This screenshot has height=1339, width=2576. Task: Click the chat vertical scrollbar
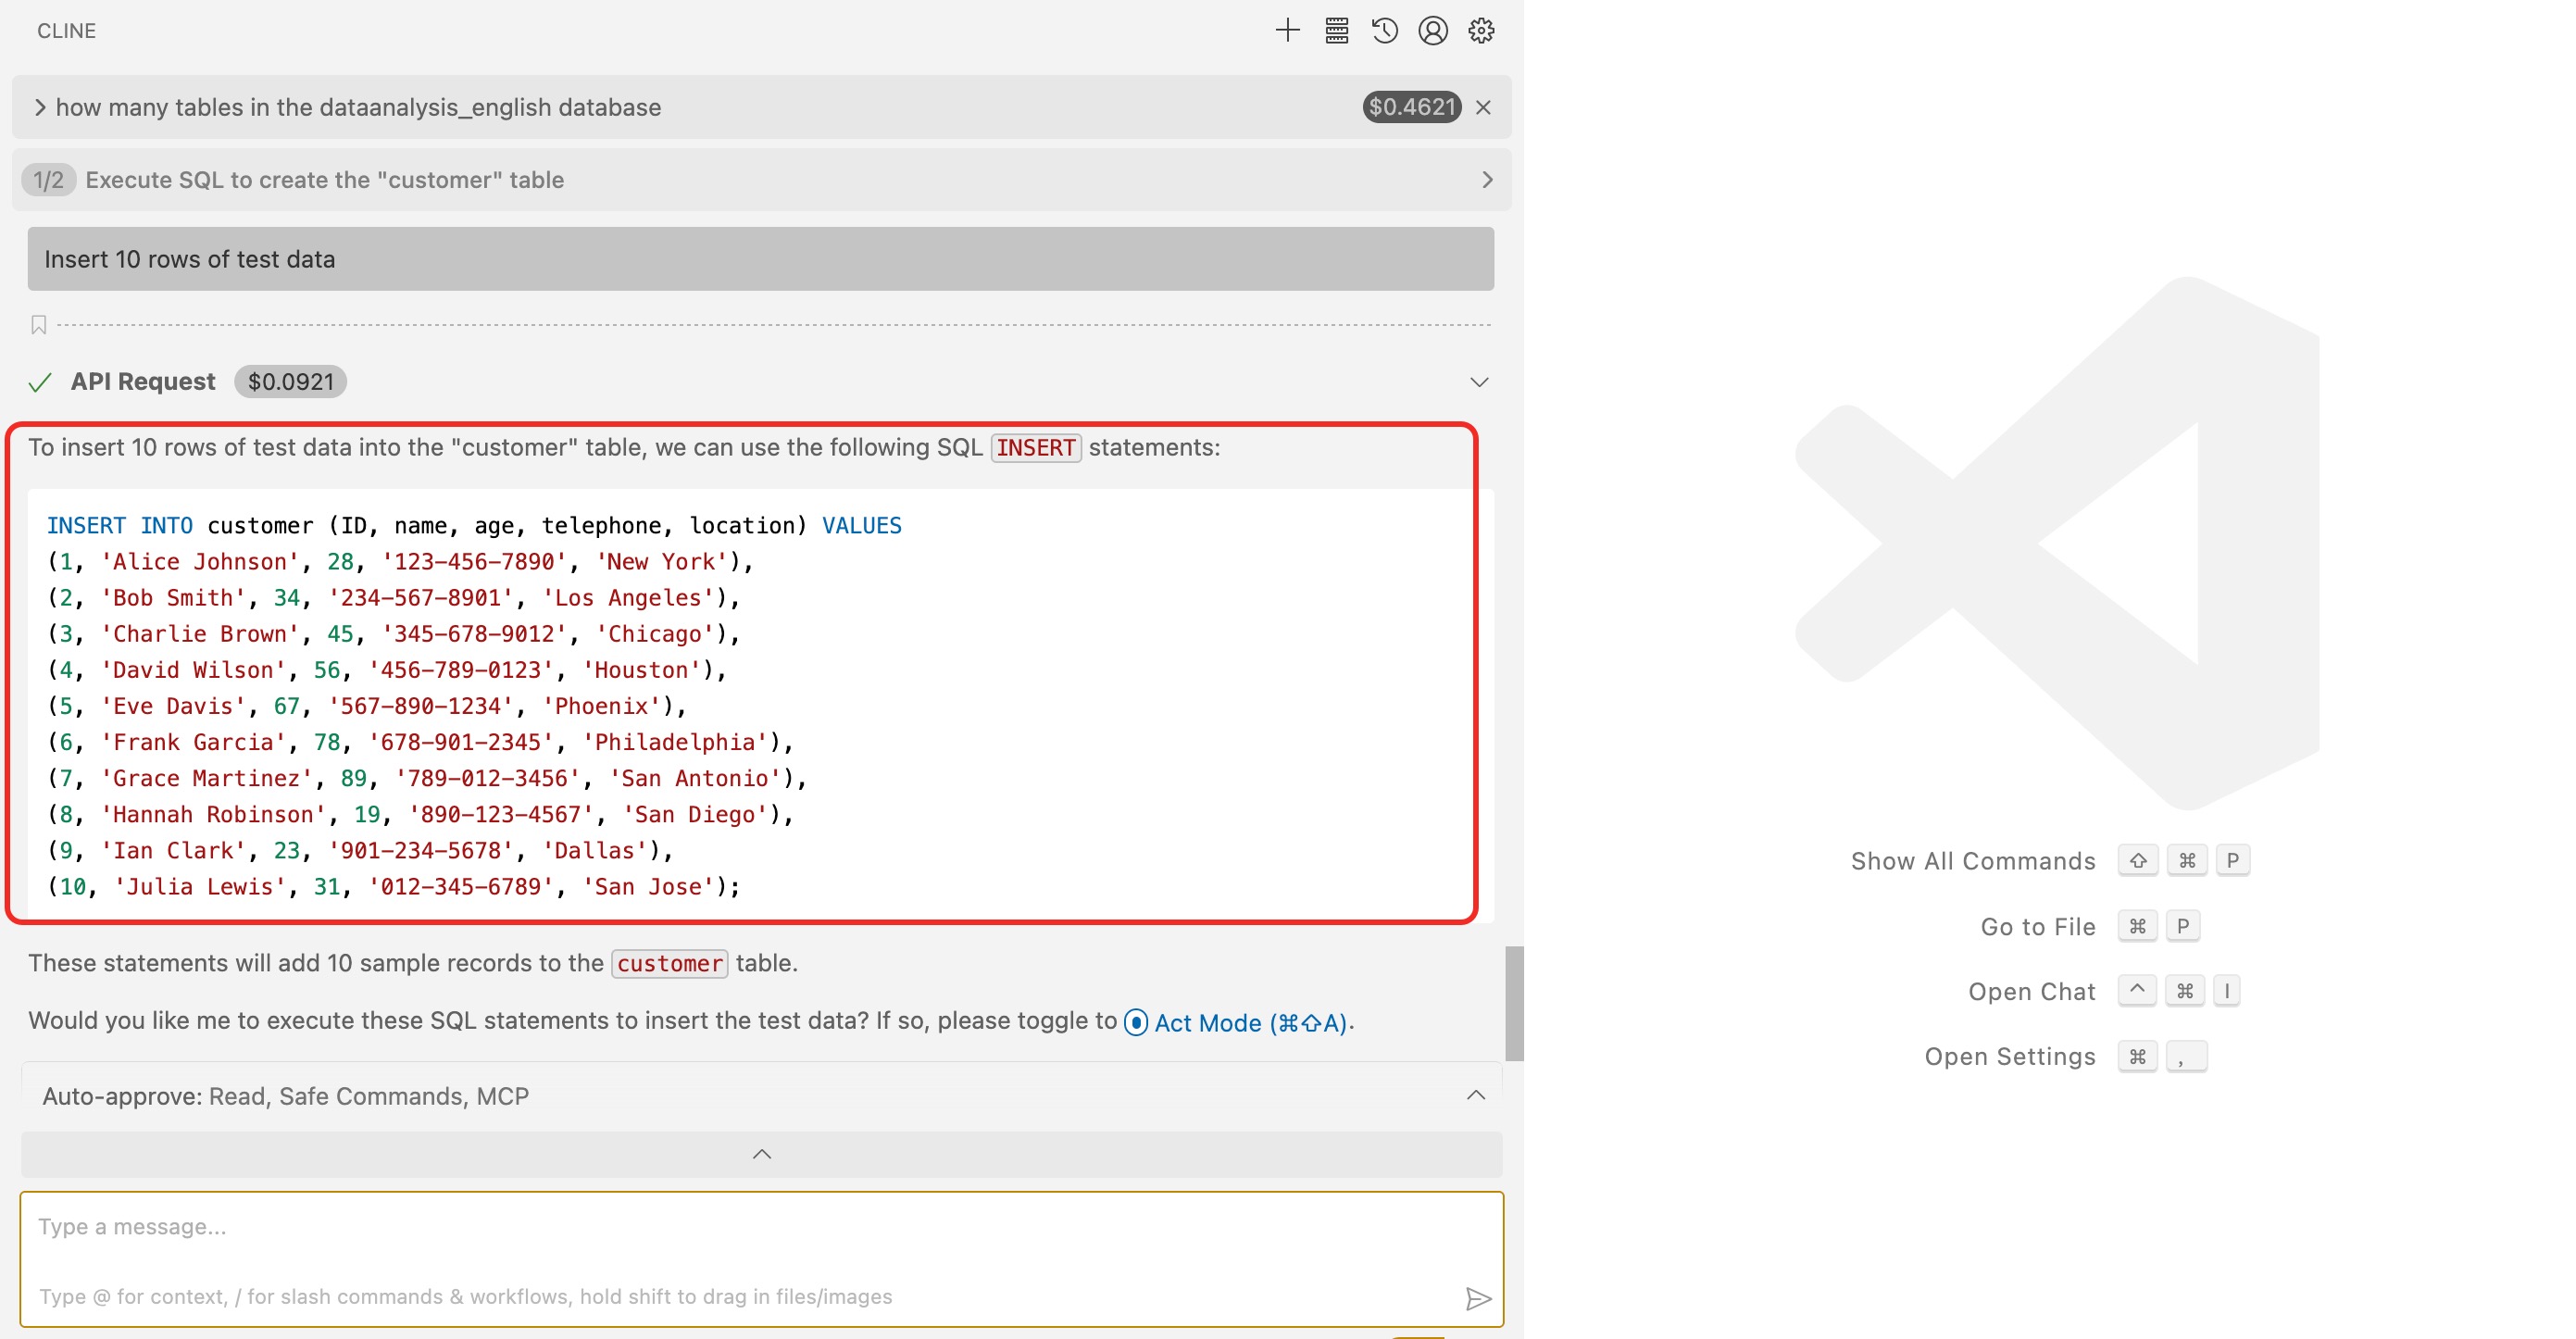pyautogui.click(x=1514, y=1002)
